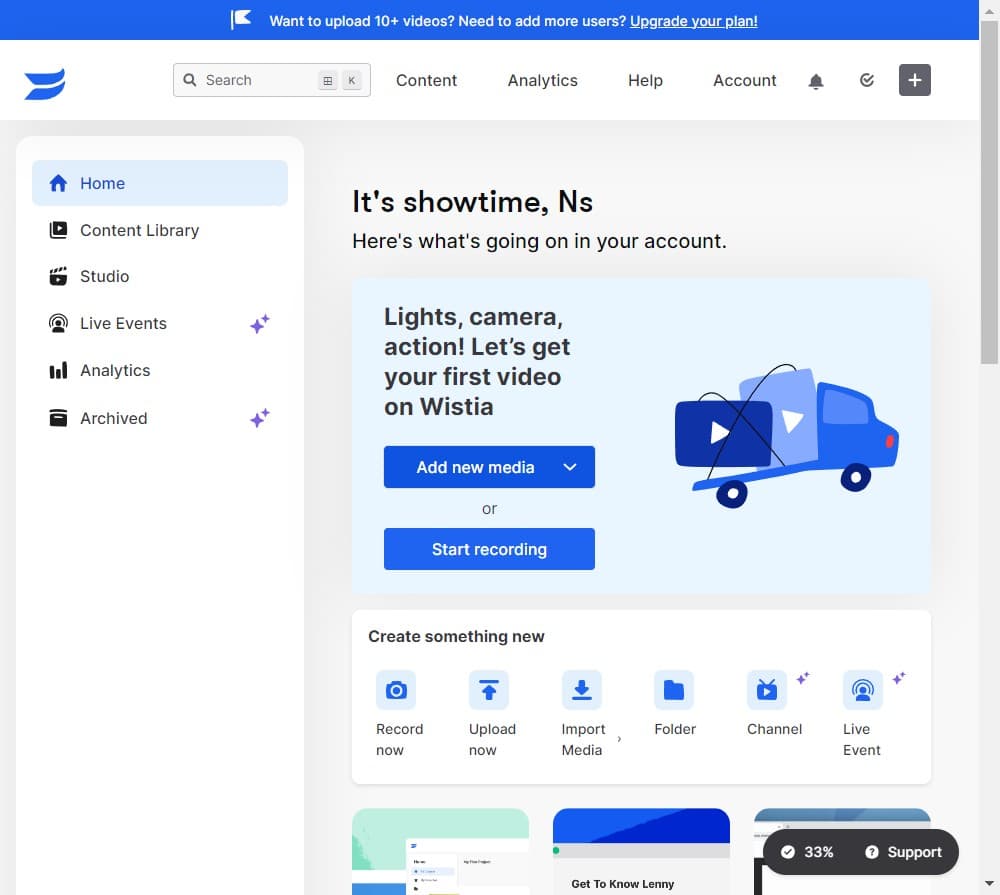Image resolution: width=1000 pixels, height=895 pixels.
Task: Open Studio from the sidebar
Action: point(105,276)
